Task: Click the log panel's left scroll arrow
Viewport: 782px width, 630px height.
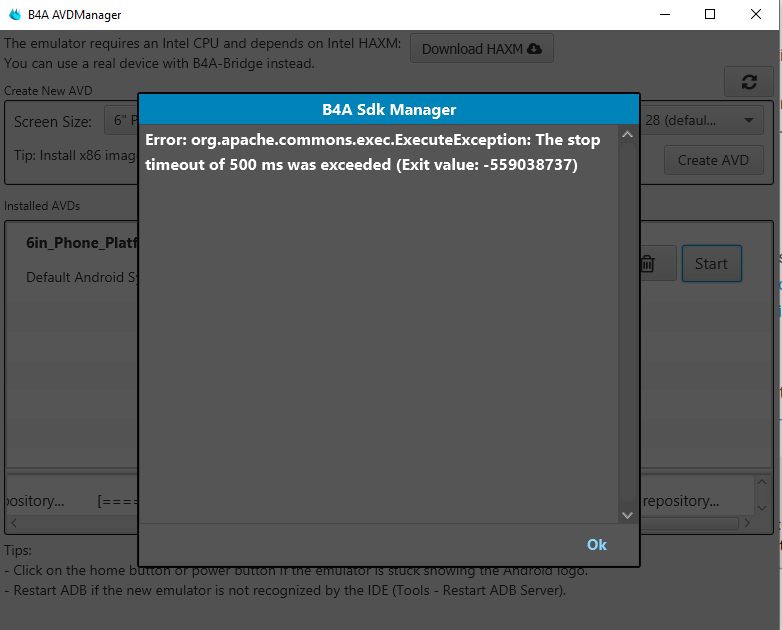Action: tap(14, 523)
